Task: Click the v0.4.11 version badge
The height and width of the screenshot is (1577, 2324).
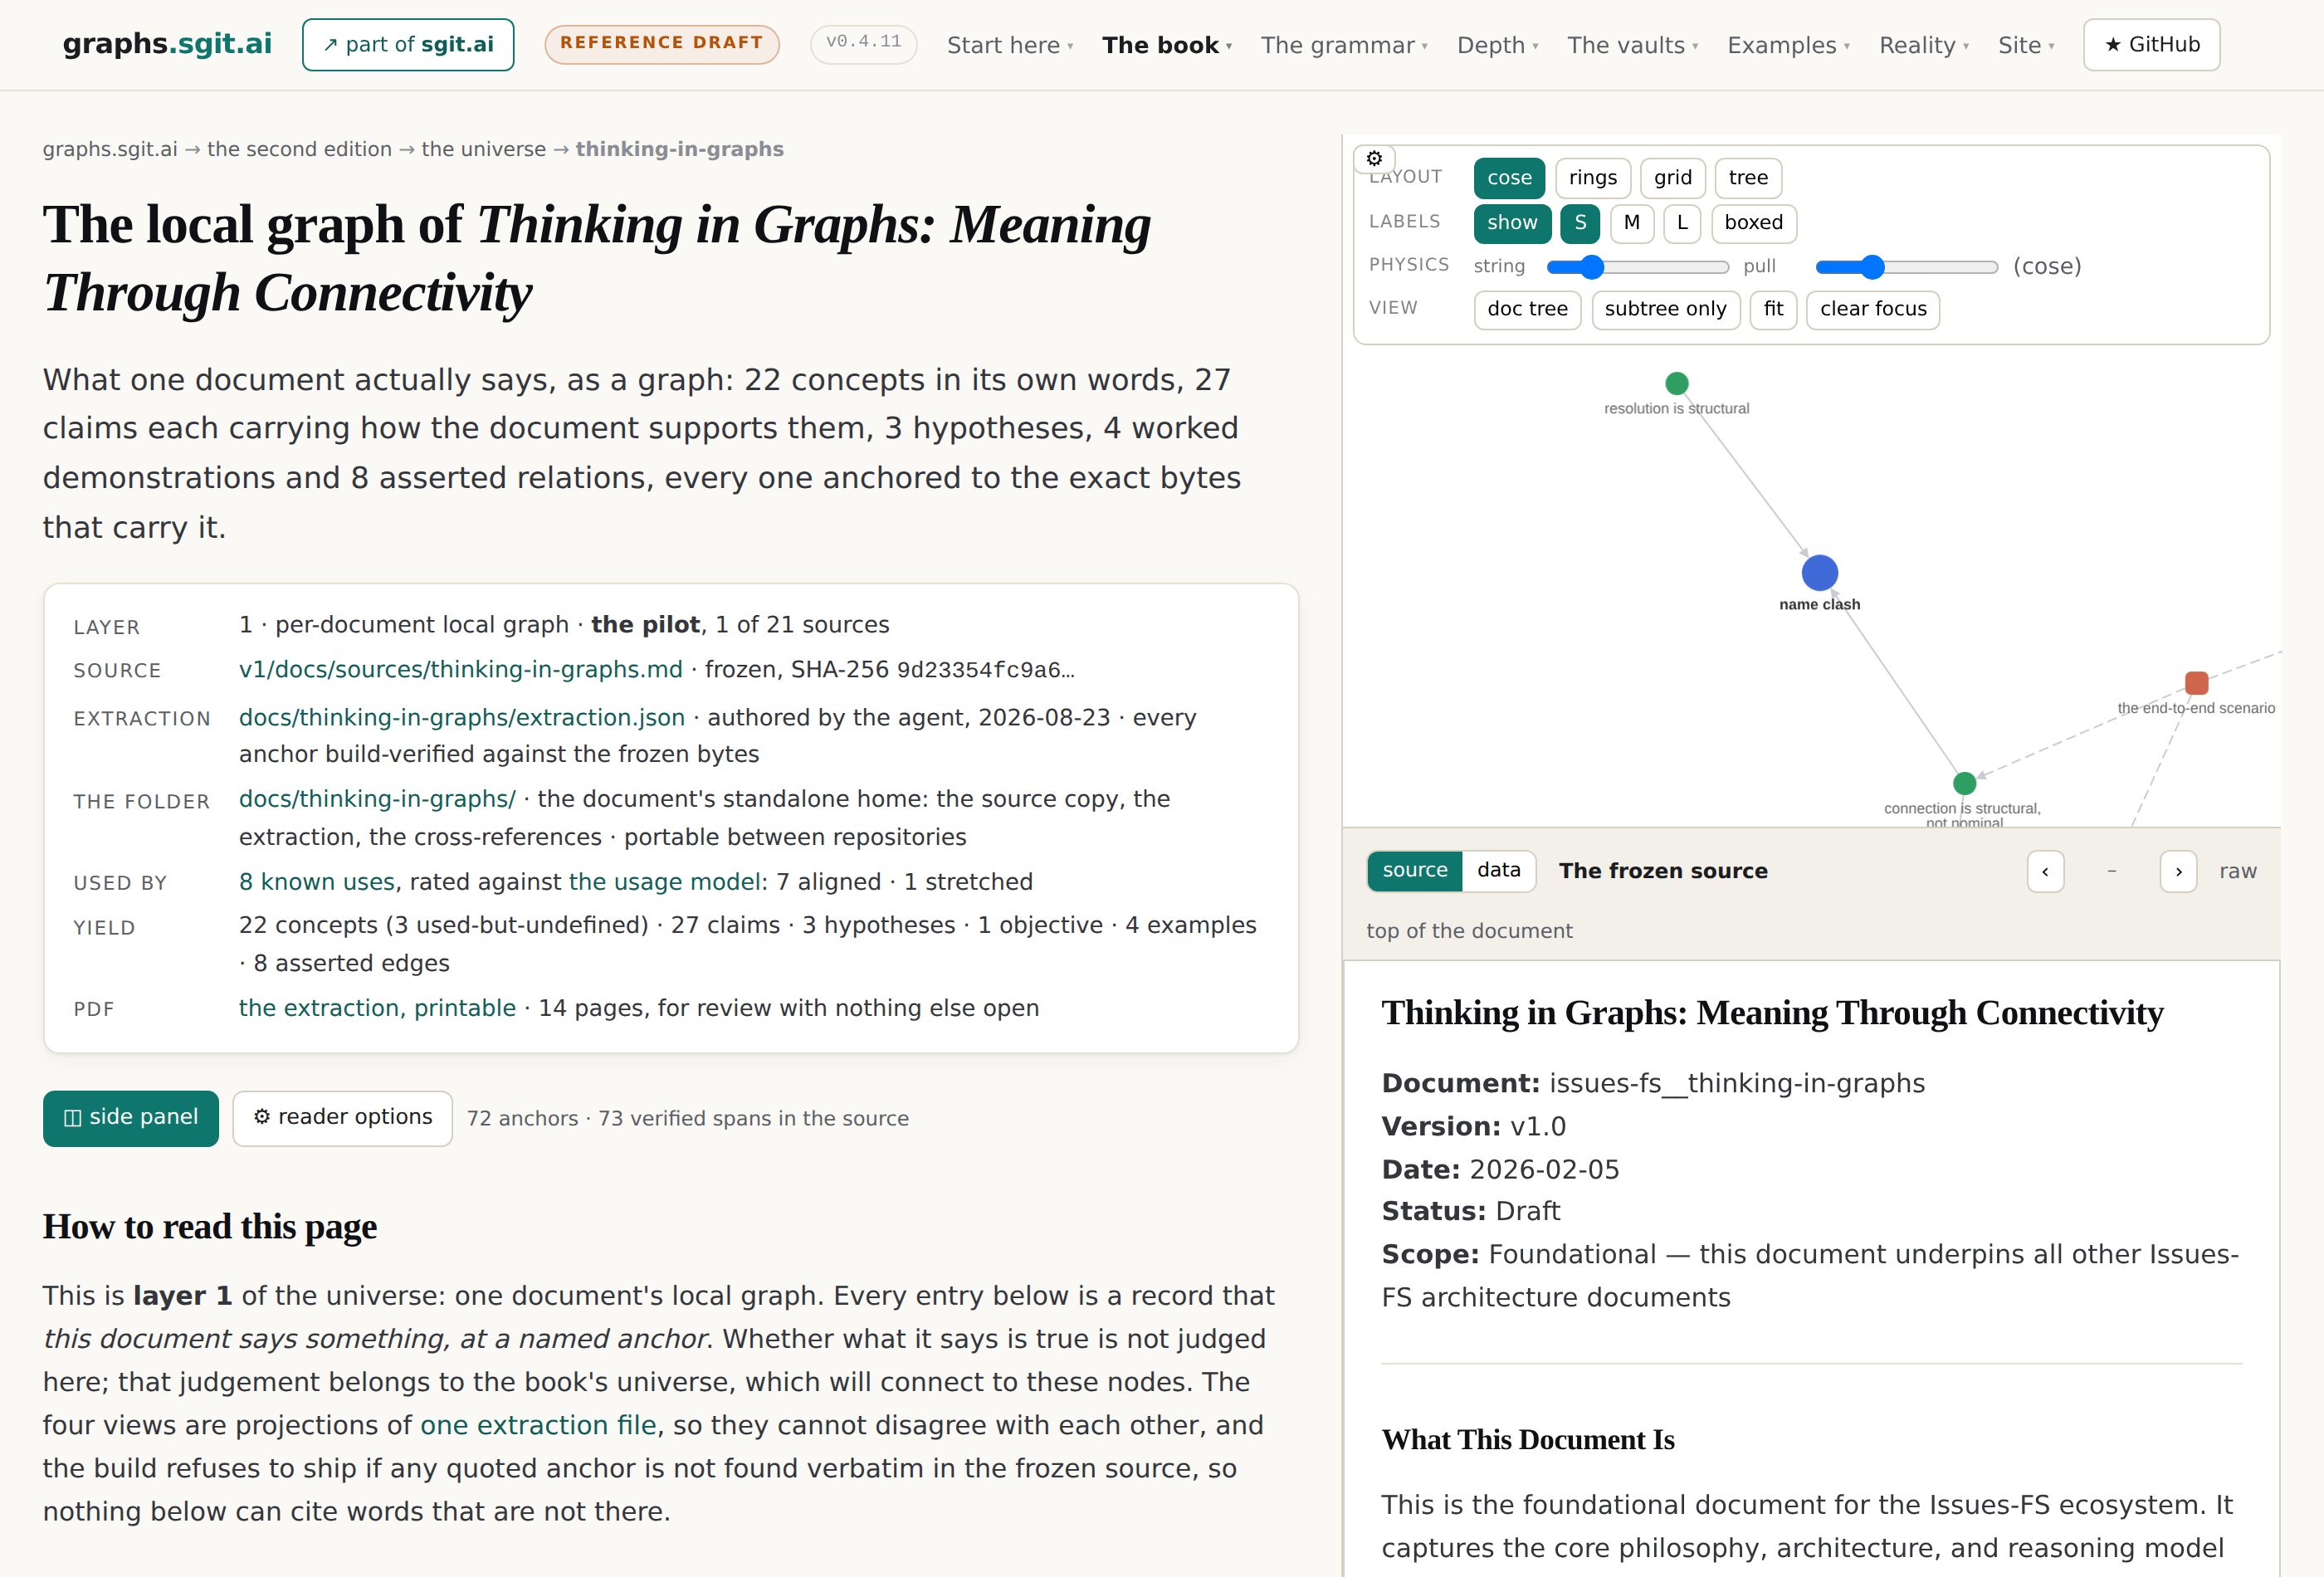Action: (863, 44)
